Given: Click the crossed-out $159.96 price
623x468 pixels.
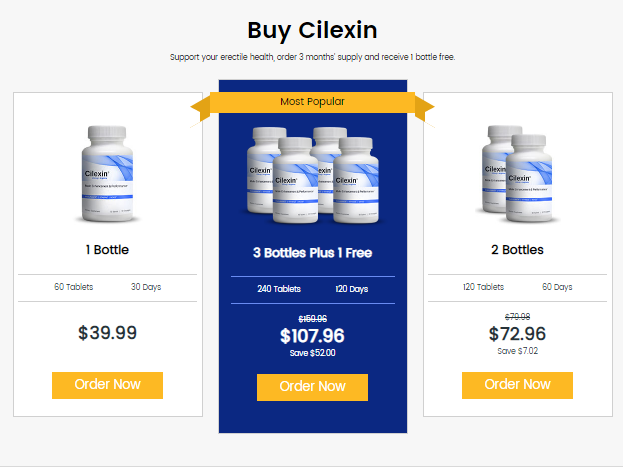Looking at the screenshot, I should coord(312,319).
